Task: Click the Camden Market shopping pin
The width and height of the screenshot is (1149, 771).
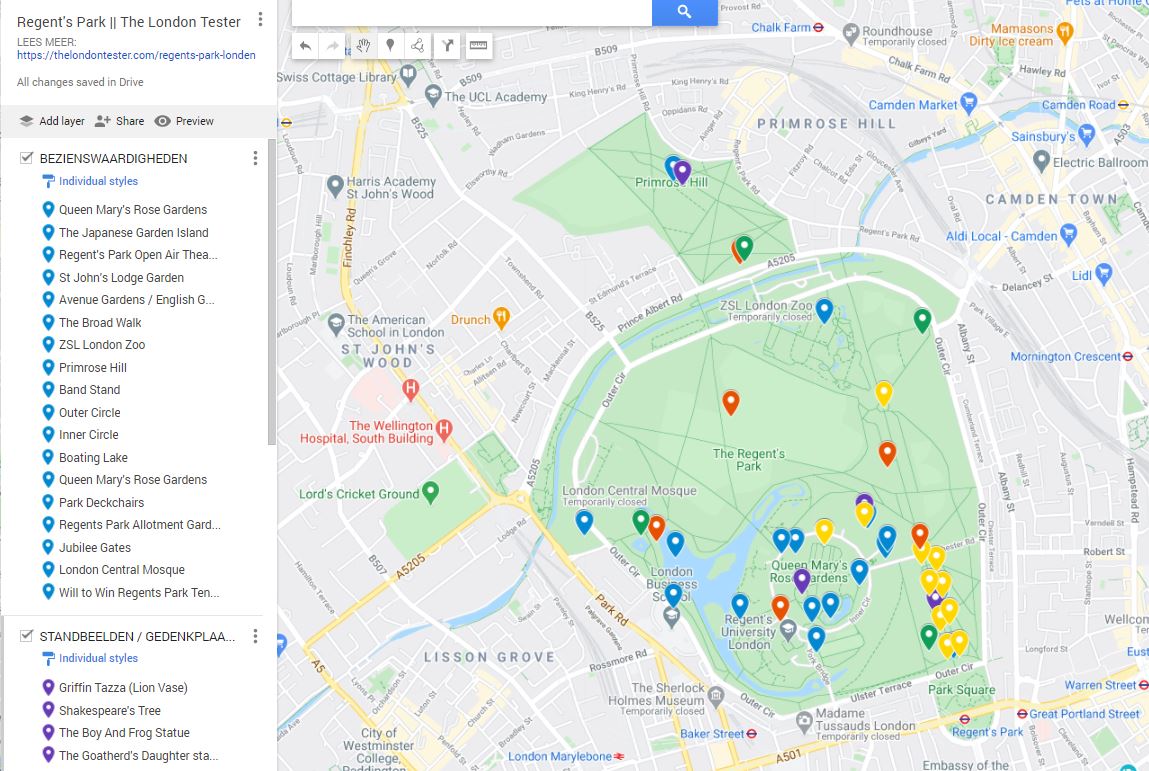Action: 969,103
